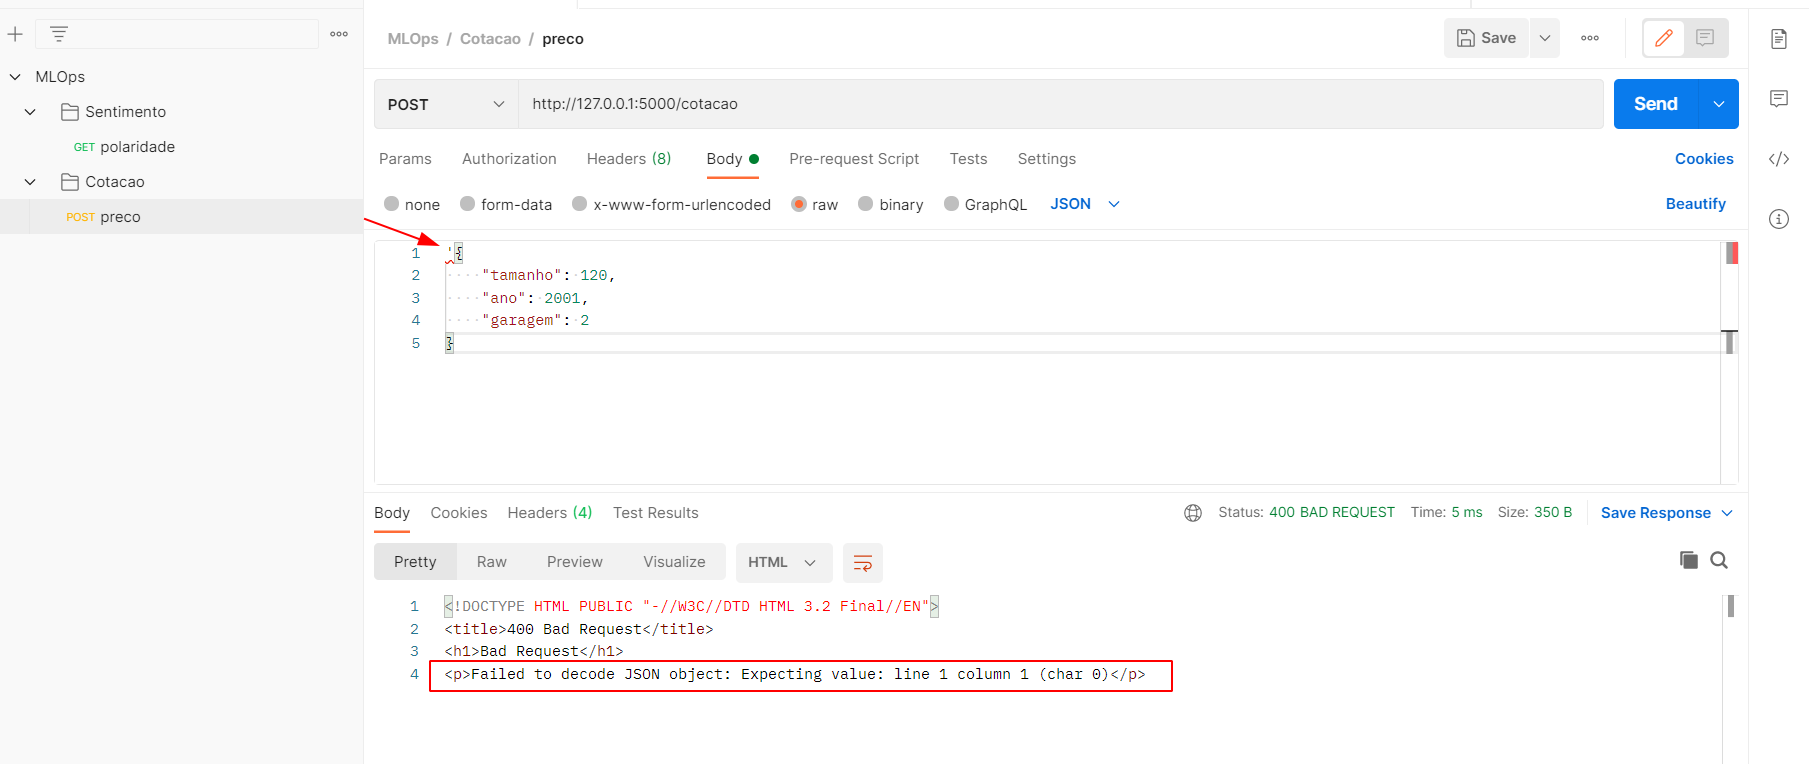Open the Save options dropdown arrow
1809x764 pixels.
click(x=1545, y=38)
